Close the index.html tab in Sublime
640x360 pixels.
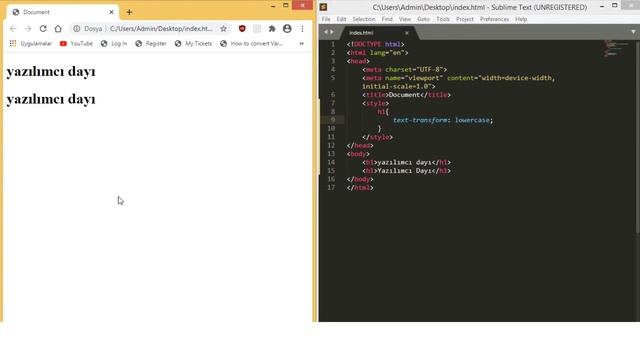(407, 33)
